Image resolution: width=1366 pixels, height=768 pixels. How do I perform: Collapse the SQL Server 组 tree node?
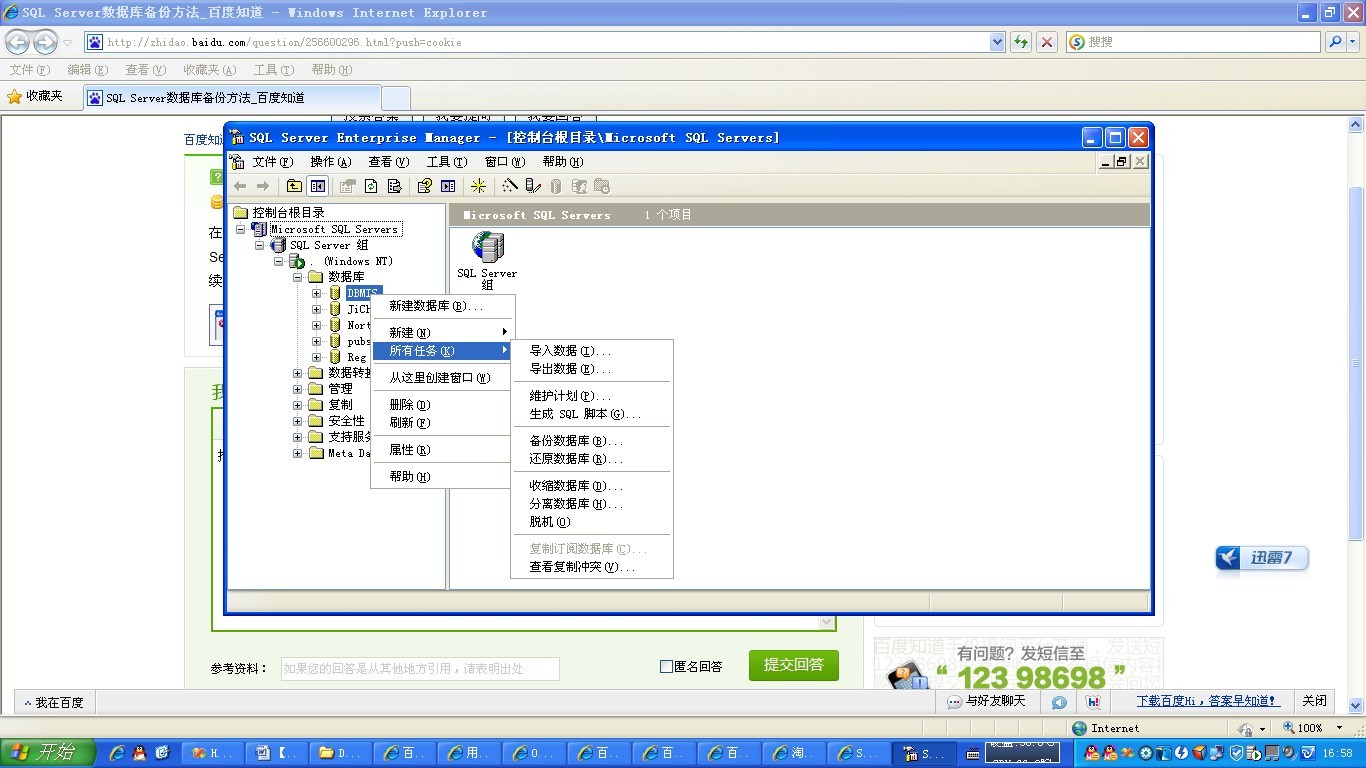click(x=260, y=245)
